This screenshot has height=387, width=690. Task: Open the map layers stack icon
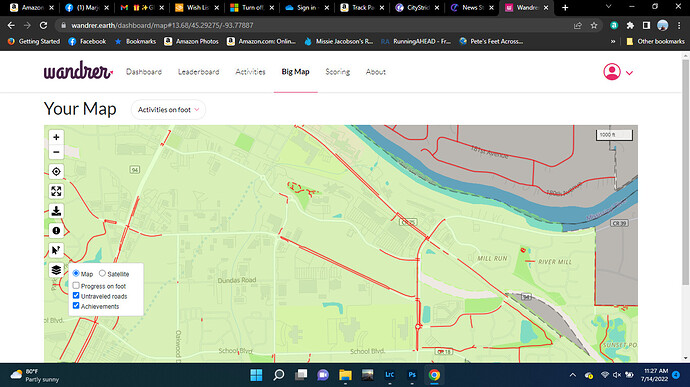pyautogui.click(x=56, y=270)
